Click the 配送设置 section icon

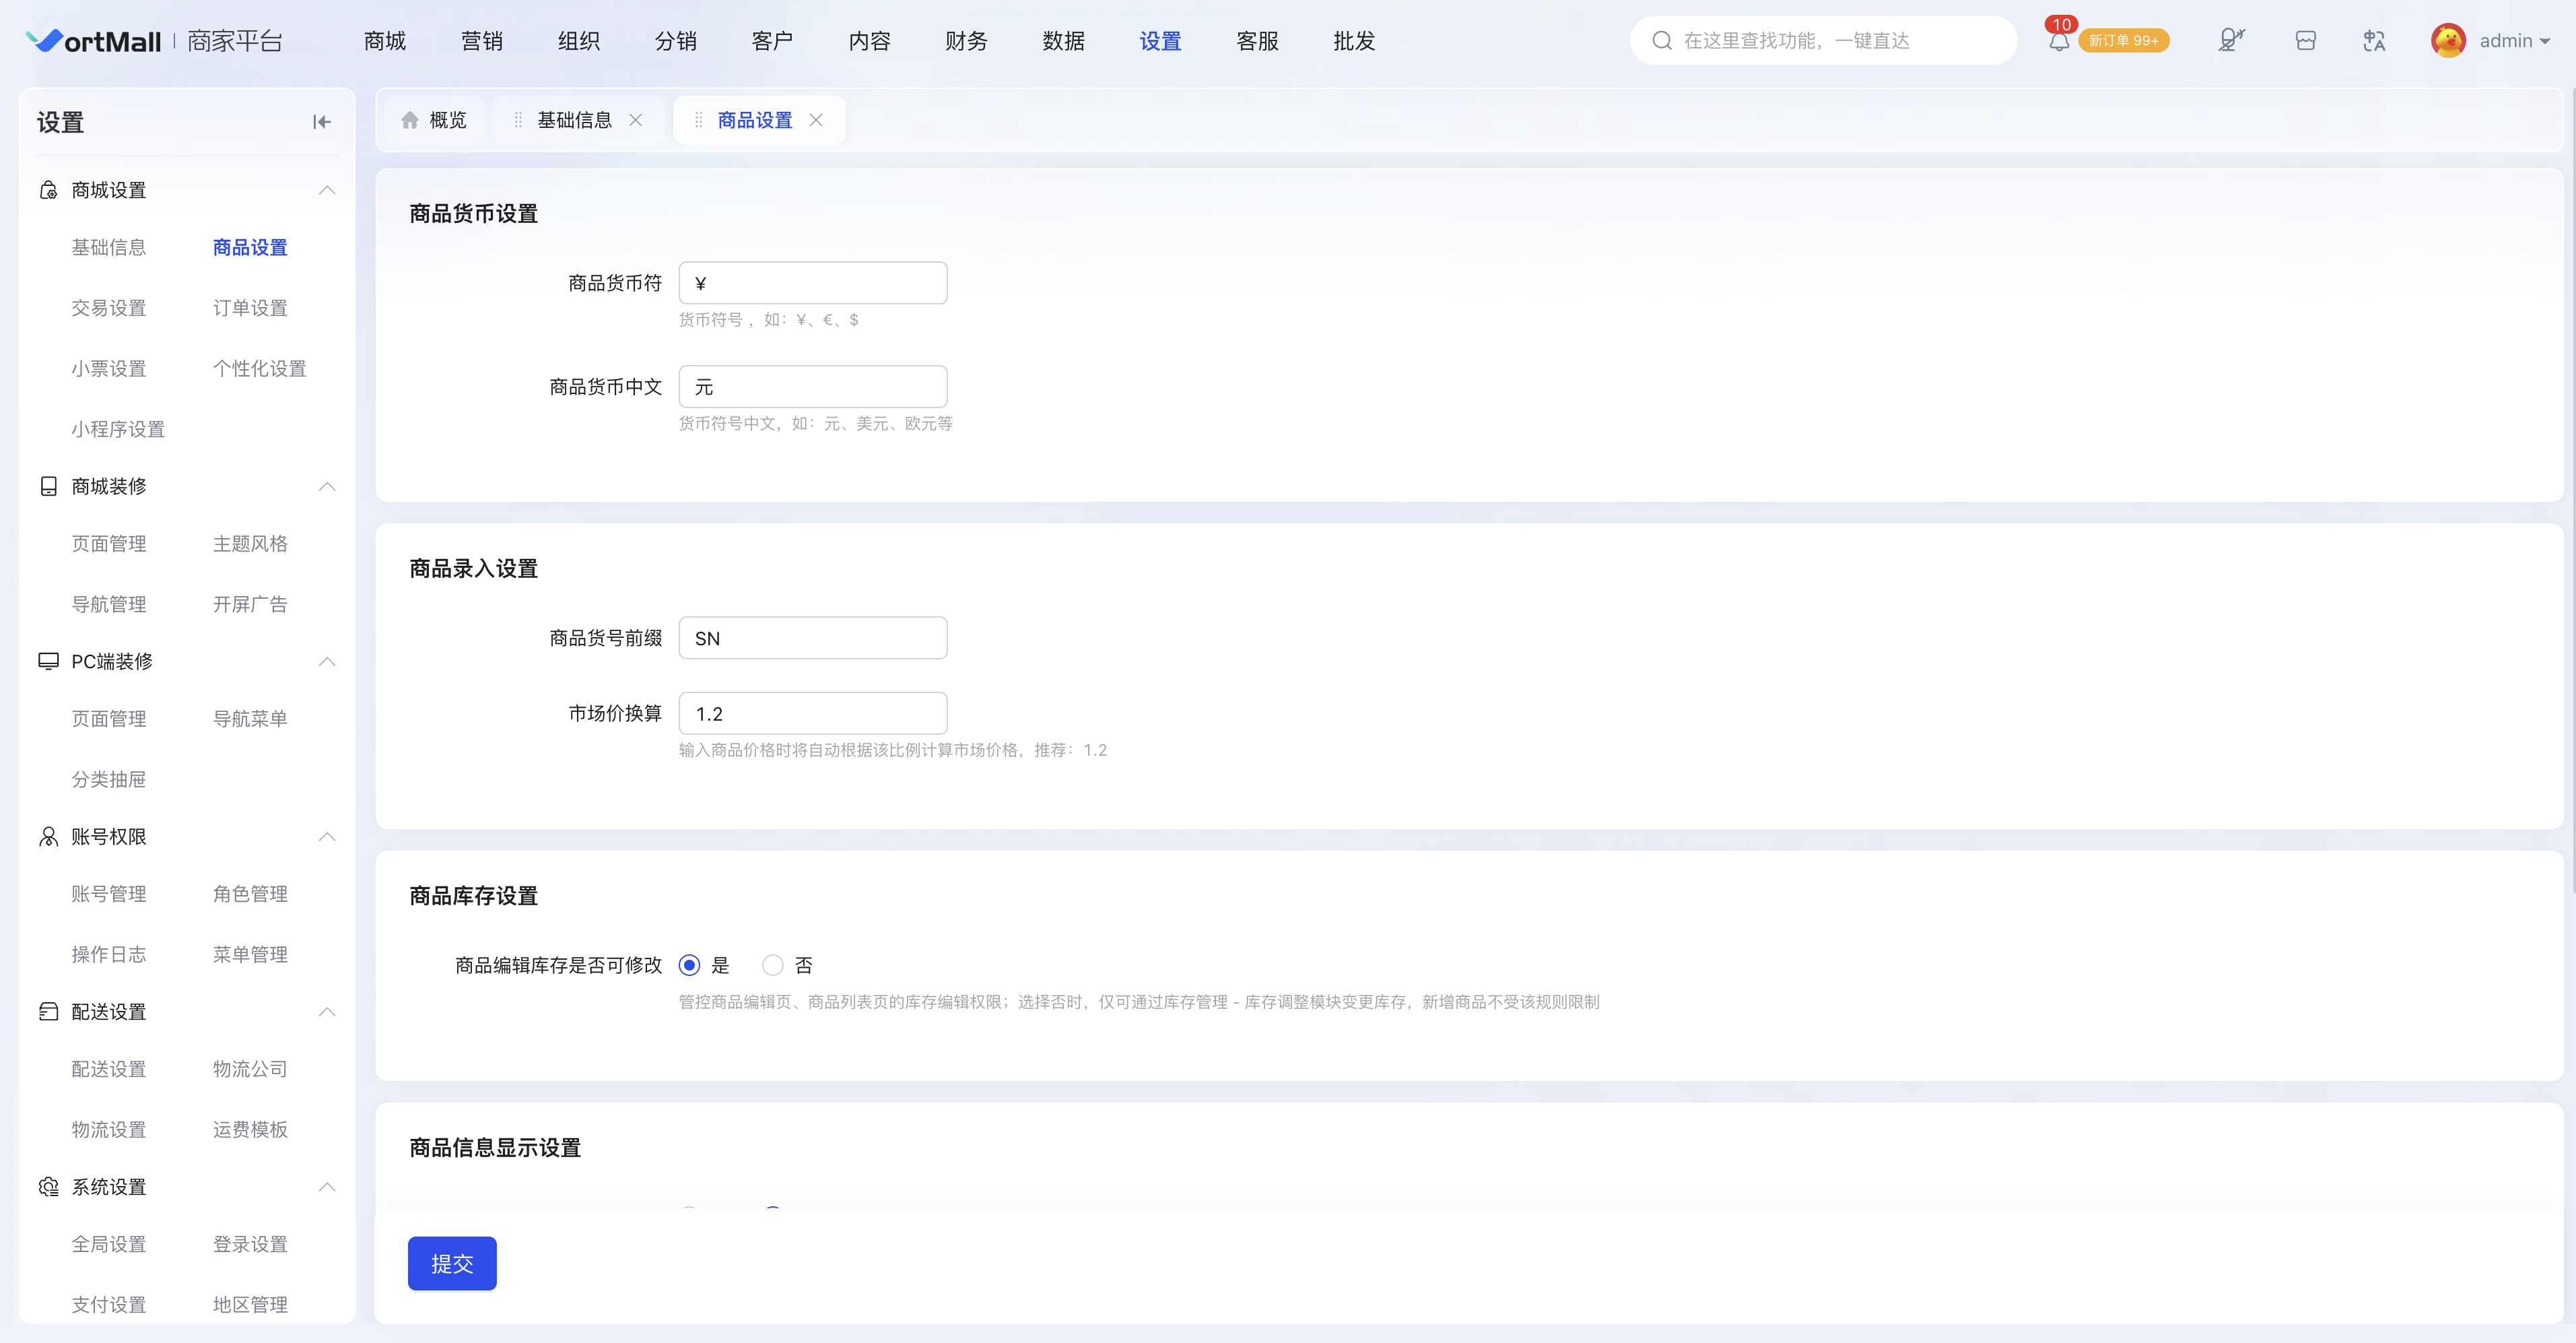pyautogui.click(x=48, y=1011)
